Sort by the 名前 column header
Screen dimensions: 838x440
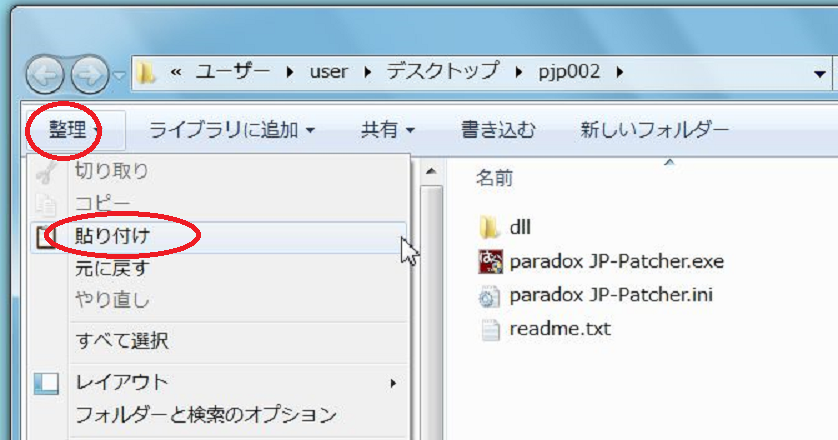click(494, 178)
